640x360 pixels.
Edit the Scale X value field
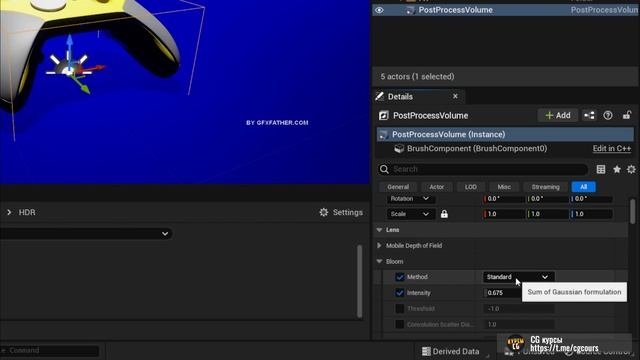coord(504,214)
